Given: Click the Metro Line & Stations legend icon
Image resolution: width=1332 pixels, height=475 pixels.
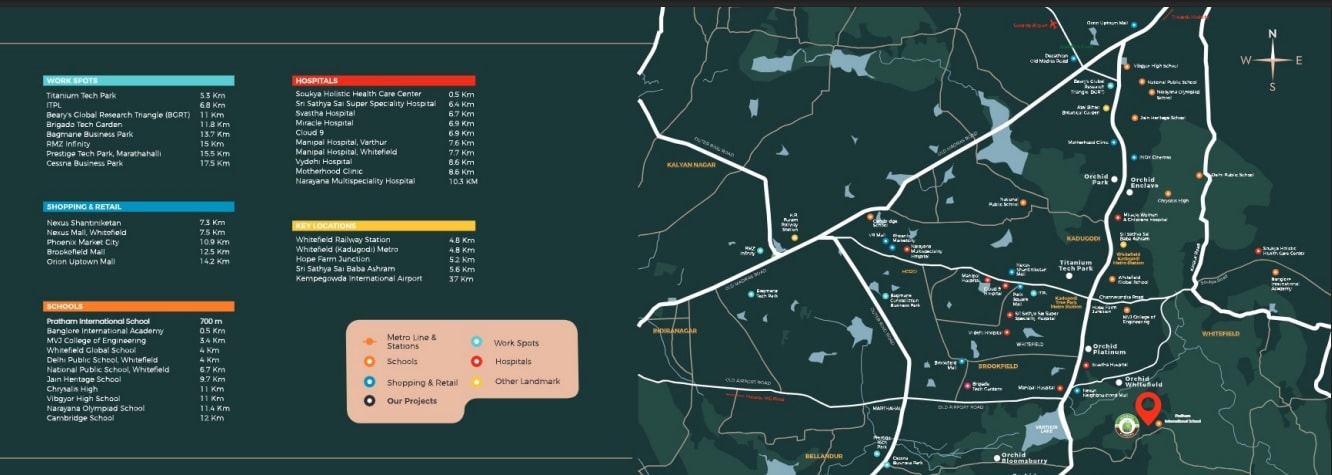Looking at the screenshot, I should coord(369,340).
